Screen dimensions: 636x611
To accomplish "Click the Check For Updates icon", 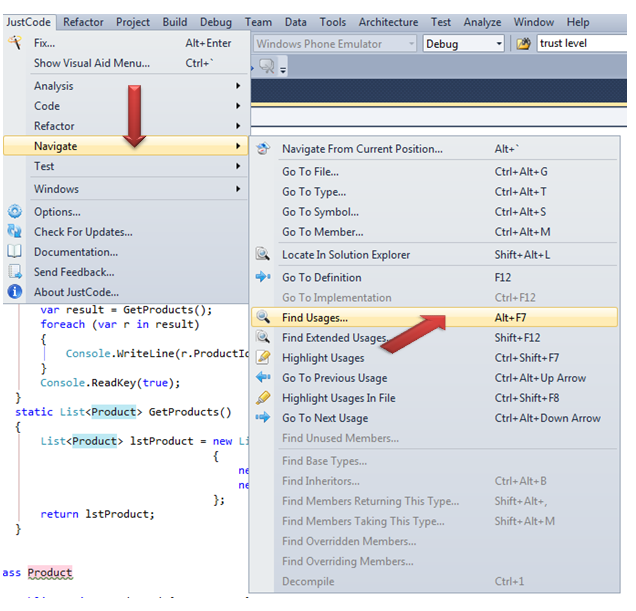I will 14,232.
